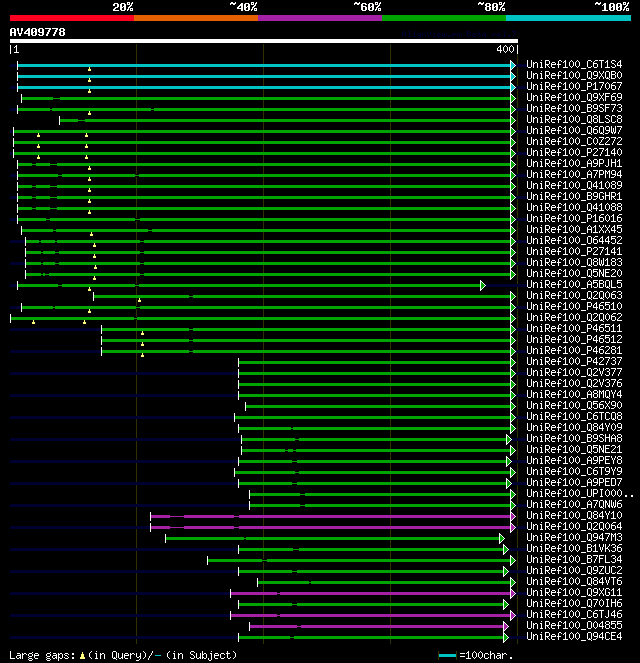Click the cyan ~100% legend segment

(568, 18)
